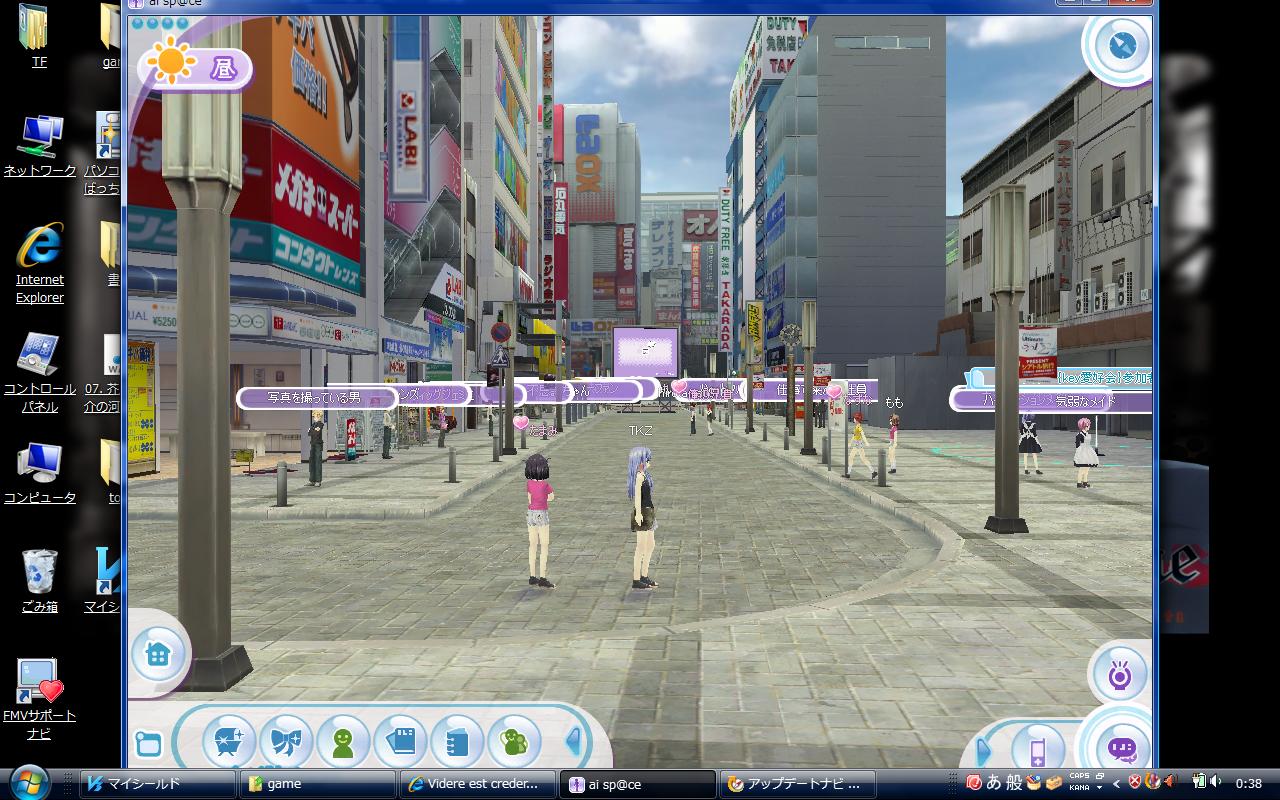Screen dimensions: 1280x800
Task: Open the purple chat speech bubble icon
Action: point(1122,746)
